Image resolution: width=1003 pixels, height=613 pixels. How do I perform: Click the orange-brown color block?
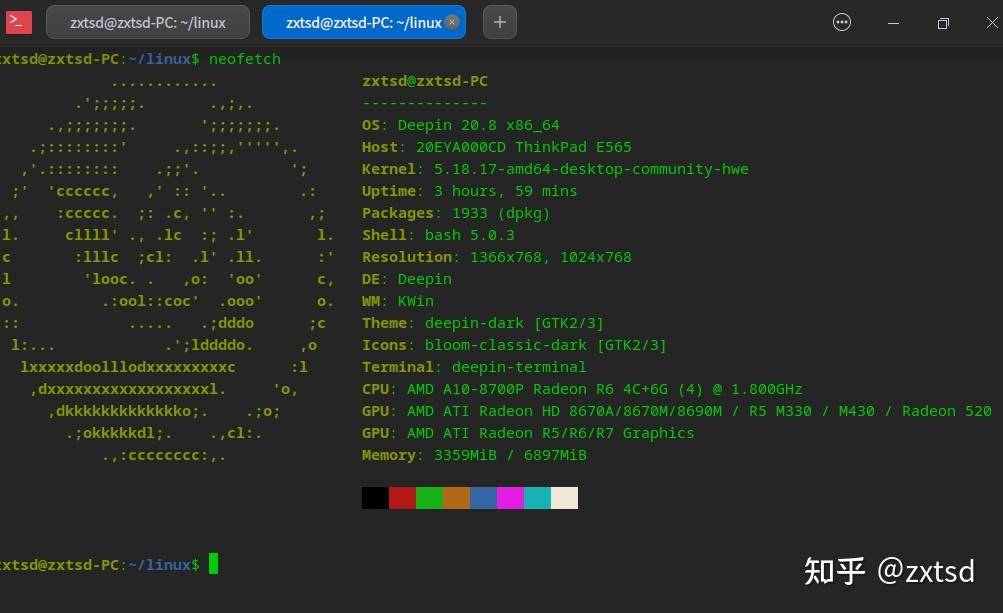[x=456, y=498]
